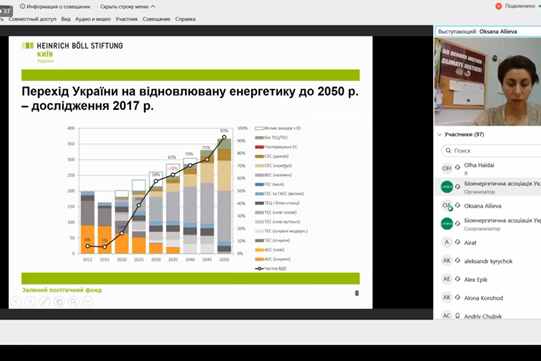Click the info icon beside Информация о совещании
Screen dimensions: 541x361
pos(22,6)
